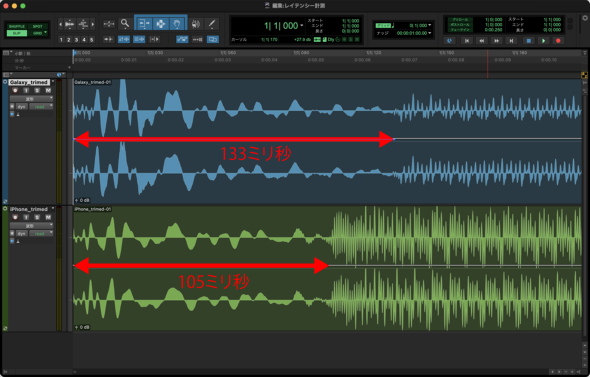Image resolution: width=590 pixels, height=377 pixels.
Task: Recall zoom preset 3
Action: pyautogui.click(x=76, y=40)
